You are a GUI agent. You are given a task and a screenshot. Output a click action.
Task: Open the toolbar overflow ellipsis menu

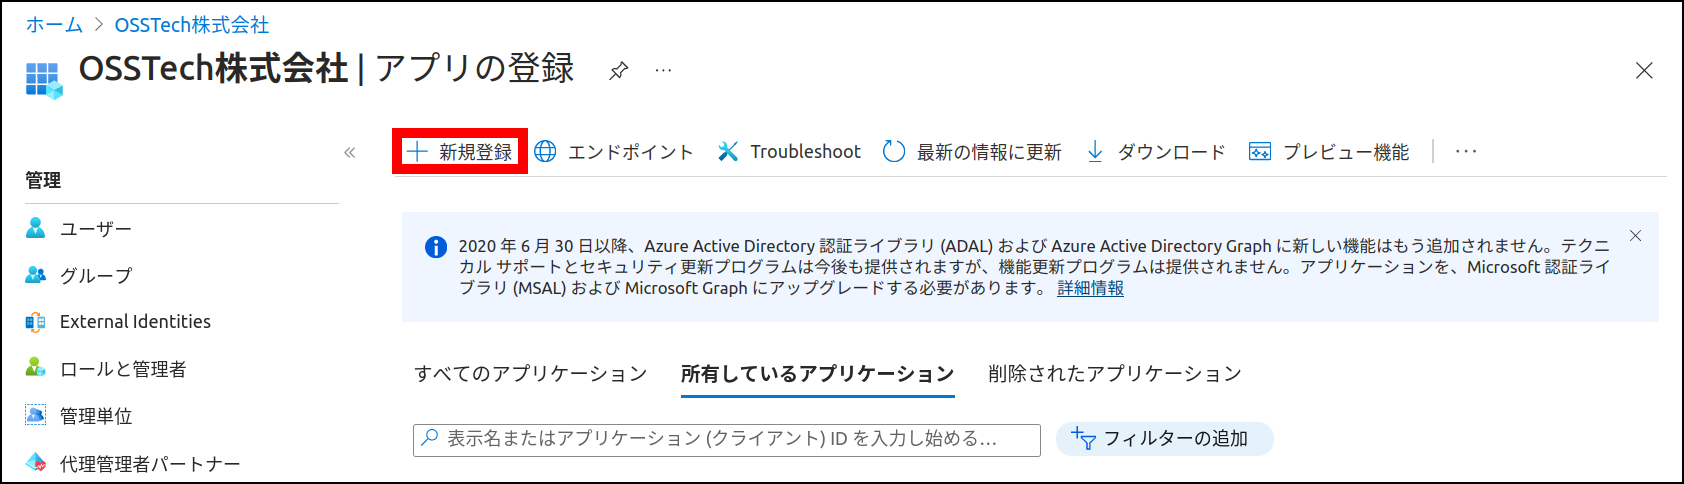[1466, 151]
